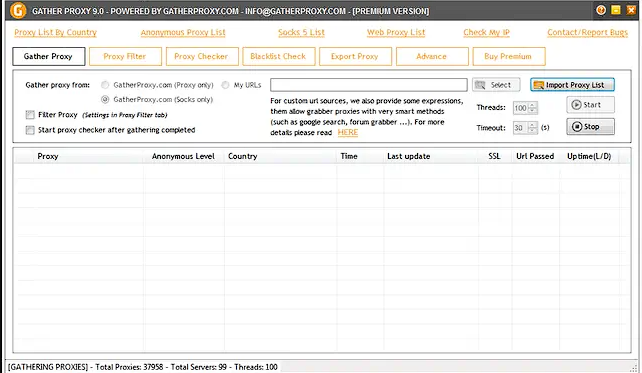Image resolution: width=642 pixels, height=373 pixels.
Task: Switch to Advance tab
Action: tap(432, 57)
